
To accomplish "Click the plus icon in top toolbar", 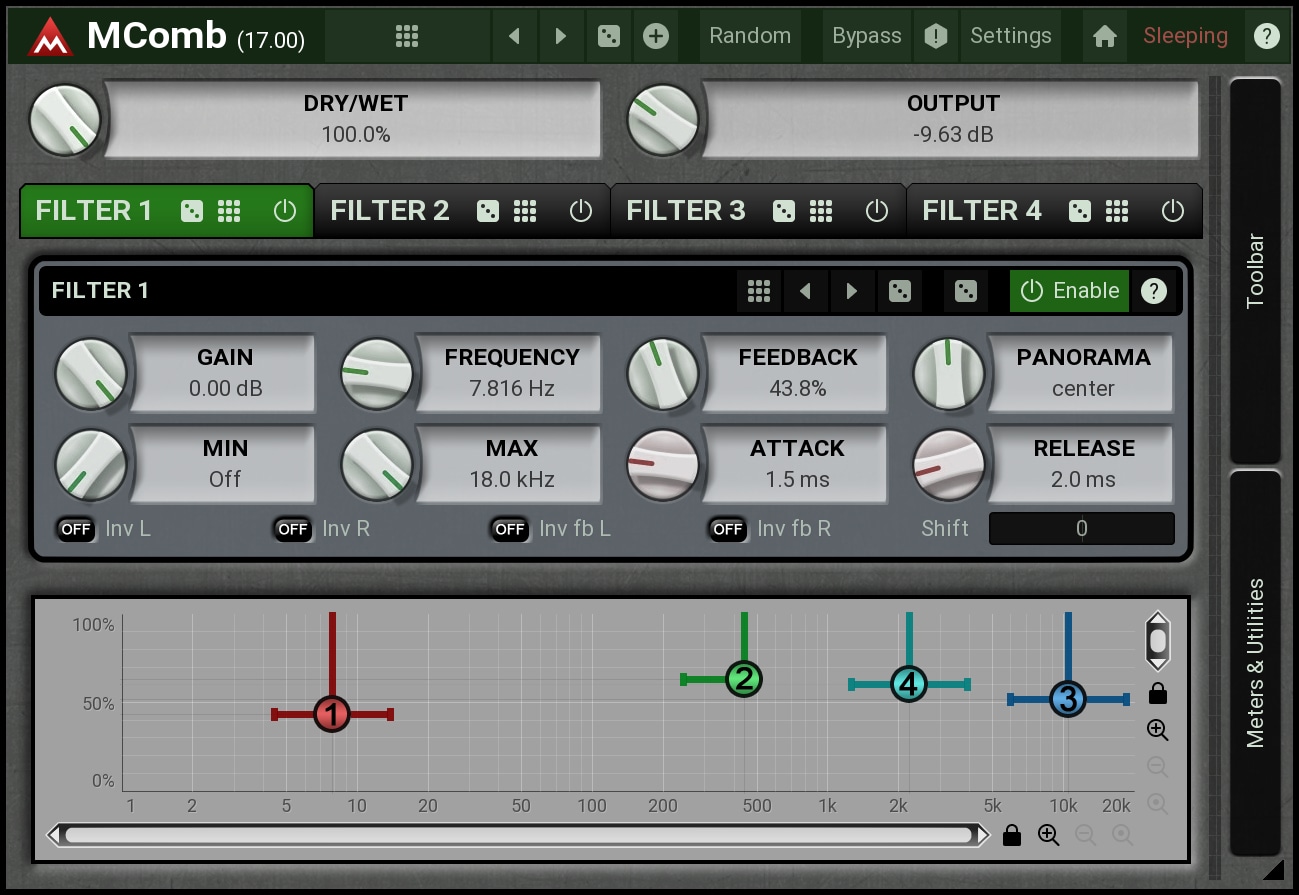I will [x=655, y=36].
